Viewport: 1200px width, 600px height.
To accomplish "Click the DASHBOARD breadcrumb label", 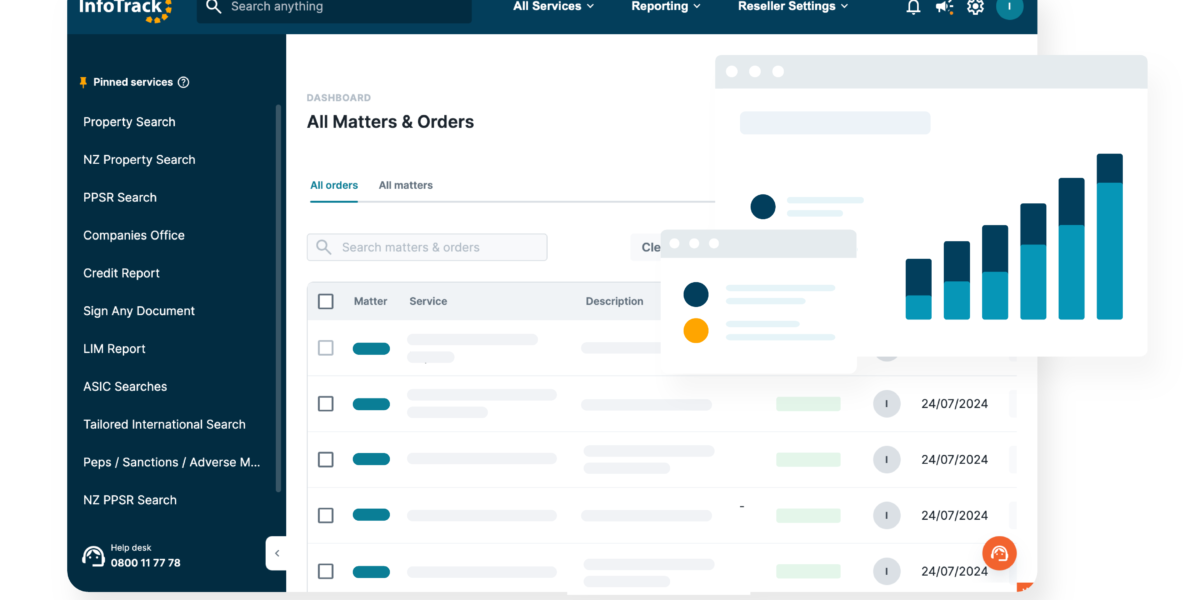I will [x=339, y=98].
